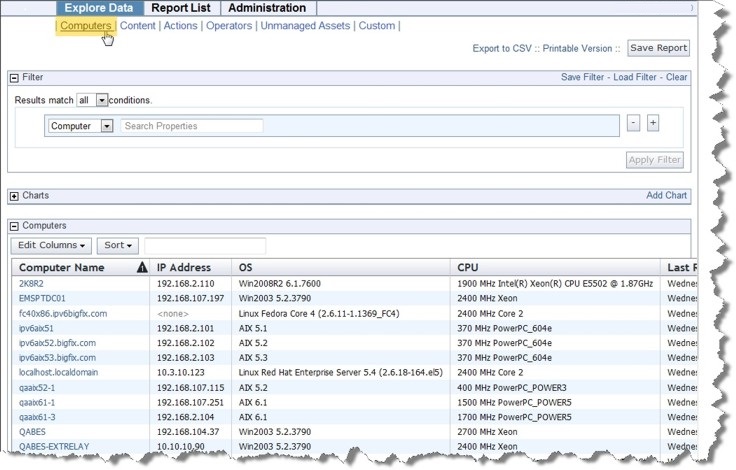Open the Edit Columns dropdown
Viewport: 736px width, 470px height.
[51, 245]
